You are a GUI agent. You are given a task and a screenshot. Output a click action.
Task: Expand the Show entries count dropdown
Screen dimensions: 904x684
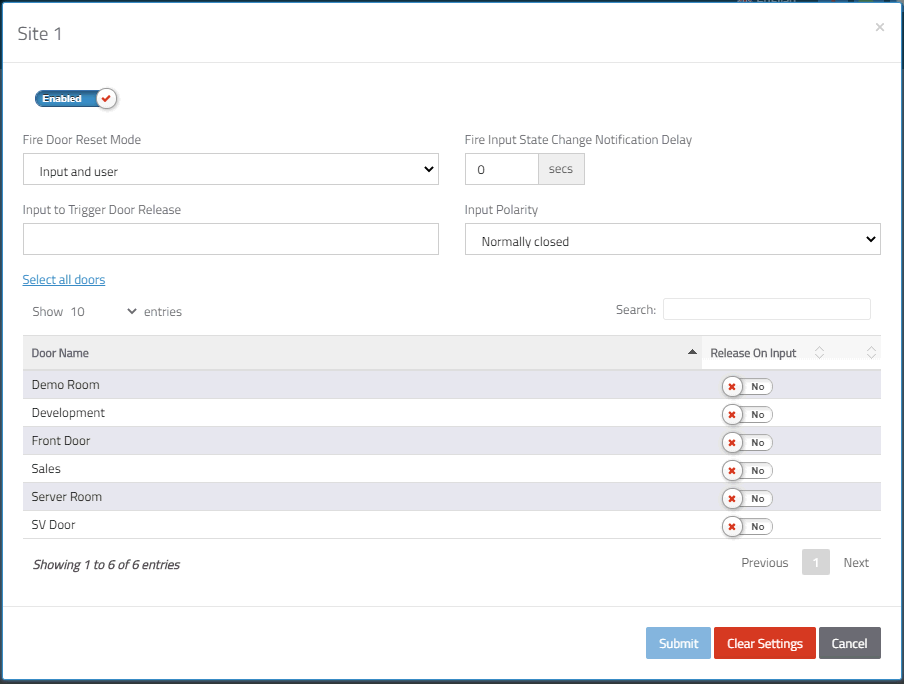(x=103, y=311)
